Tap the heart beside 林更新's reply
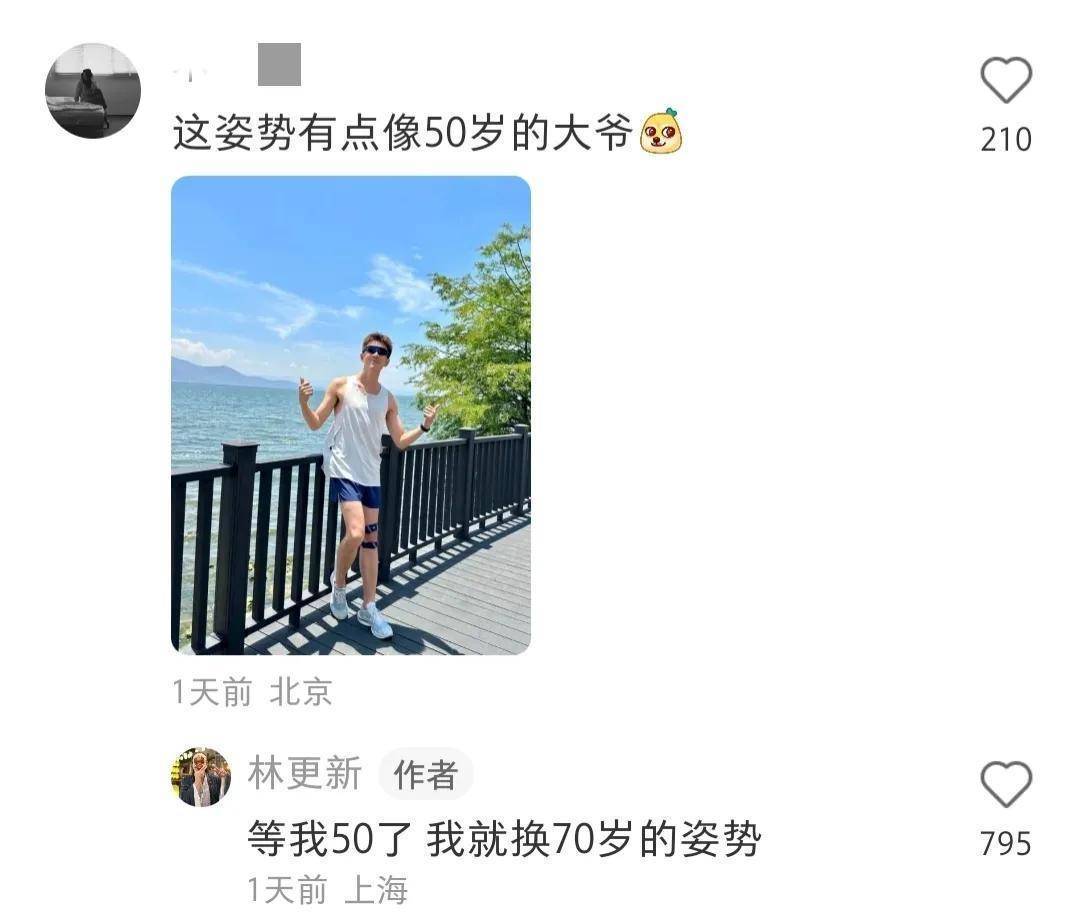This screenshot has width=1080, height=916. click(x=1006, y=784)
